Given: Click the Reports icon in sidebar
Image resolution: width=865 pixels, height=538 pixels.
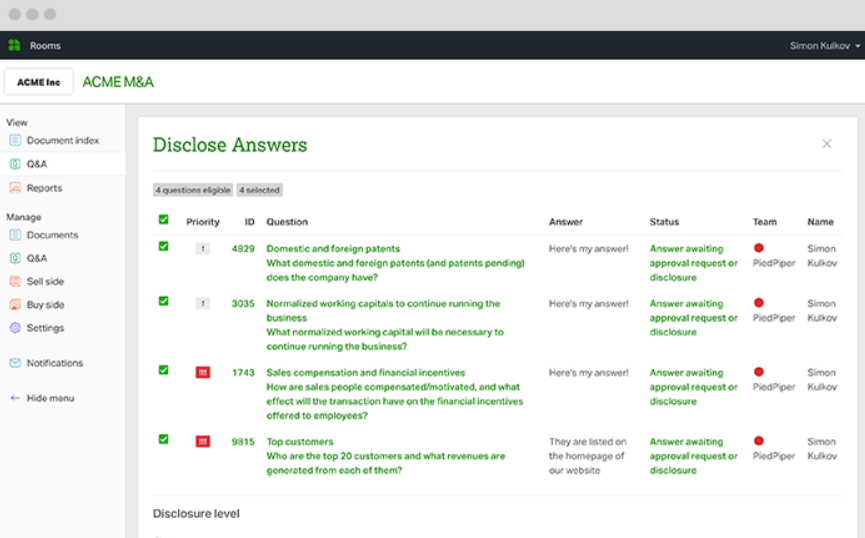Looking at the screenshot, I should [x=15, y=188].
